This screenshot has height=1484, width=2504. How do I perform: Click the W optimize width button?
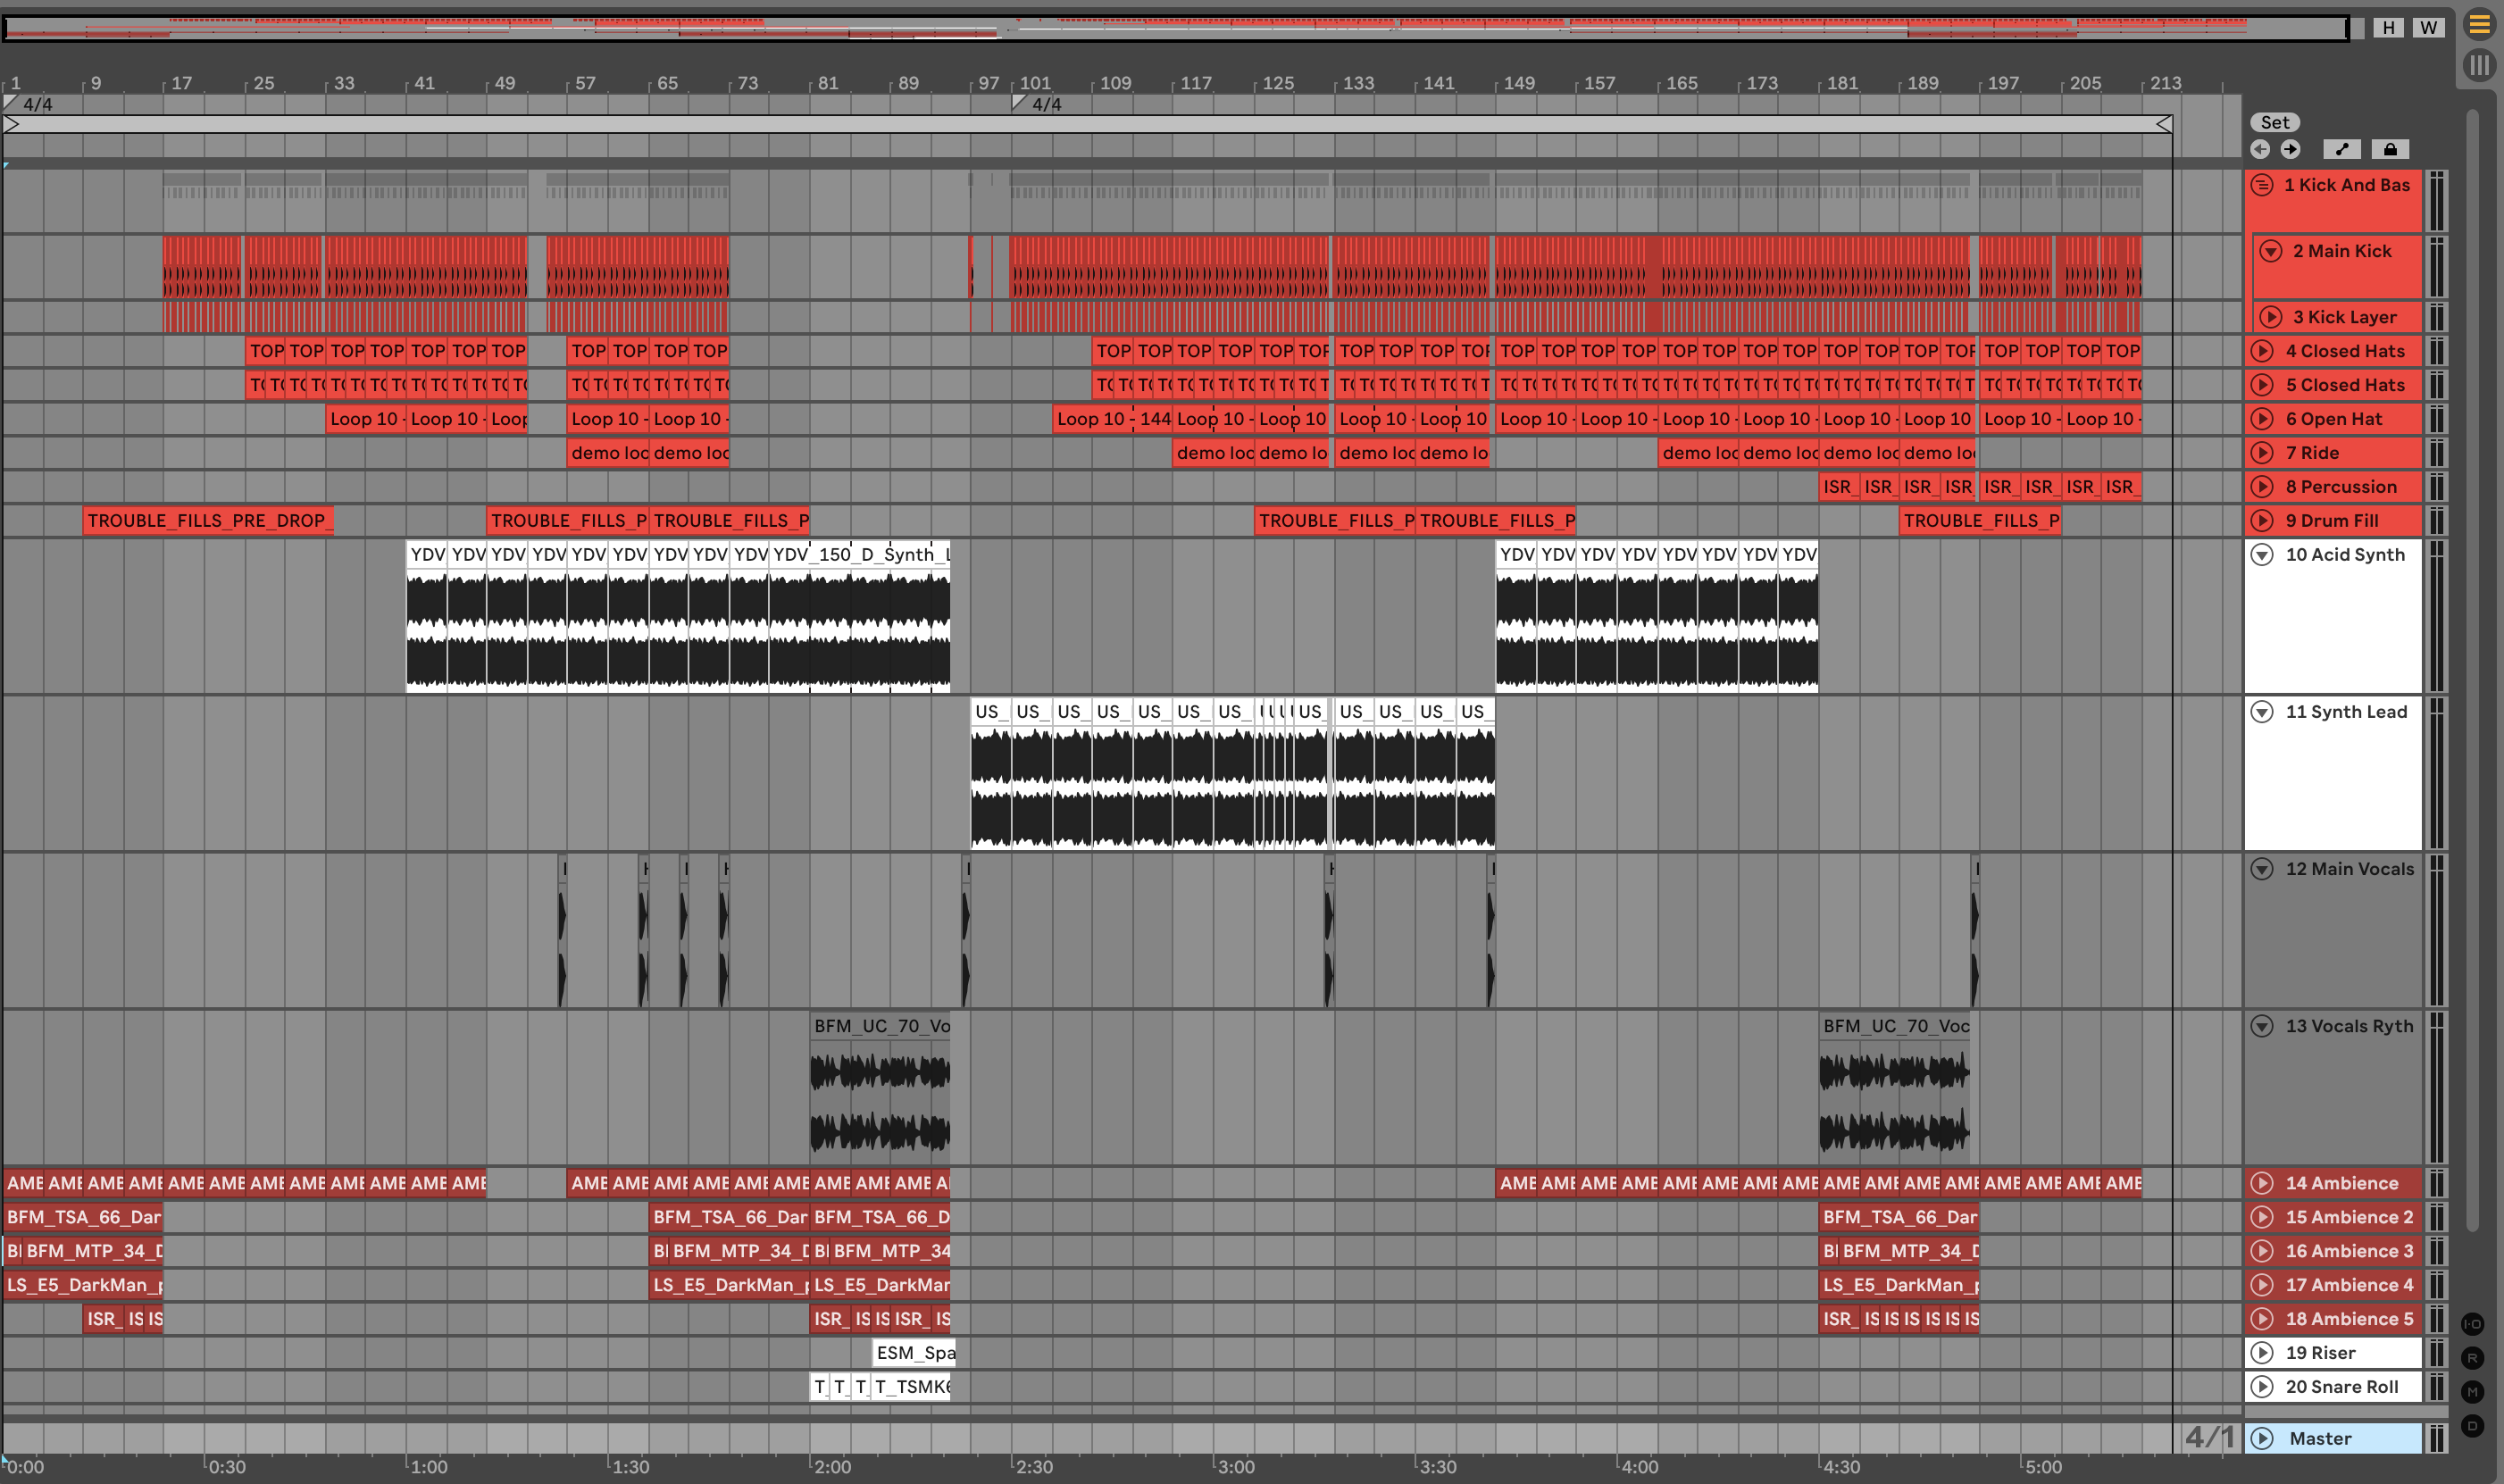2428,27
